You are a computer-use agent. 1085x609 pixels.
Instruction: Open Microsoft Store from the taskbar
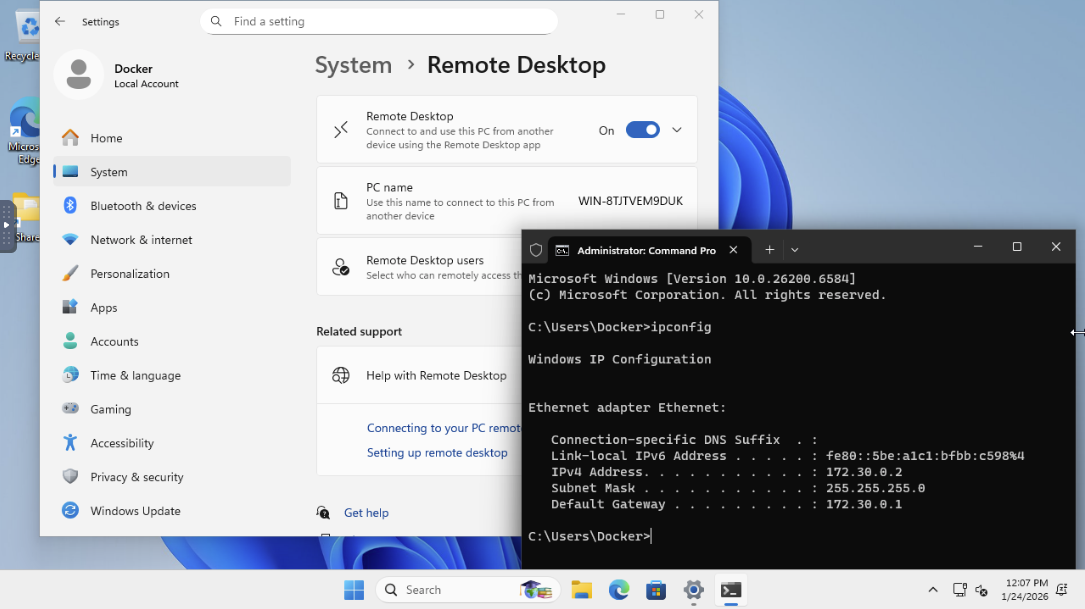(x=655, y=590)
